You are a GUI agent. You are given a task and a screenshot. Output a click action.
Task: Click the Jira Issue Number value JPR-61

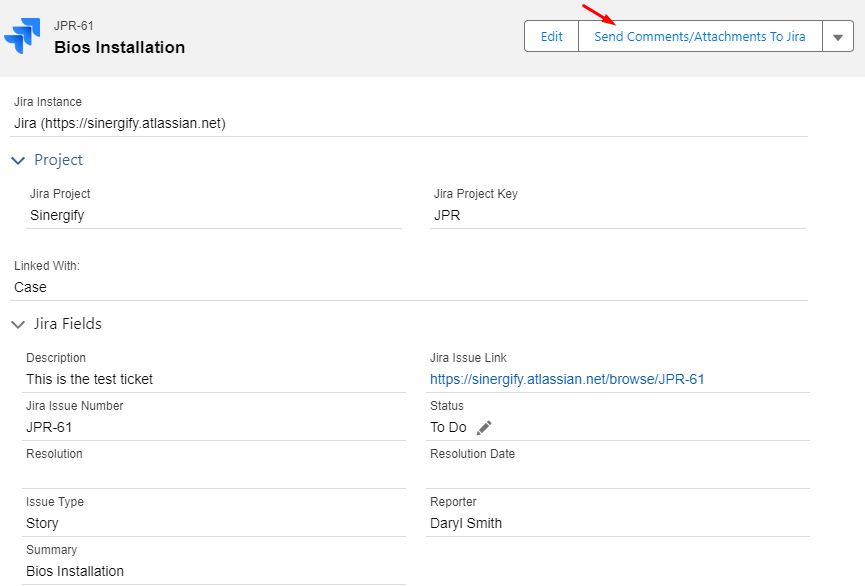[x=49, y=428]
